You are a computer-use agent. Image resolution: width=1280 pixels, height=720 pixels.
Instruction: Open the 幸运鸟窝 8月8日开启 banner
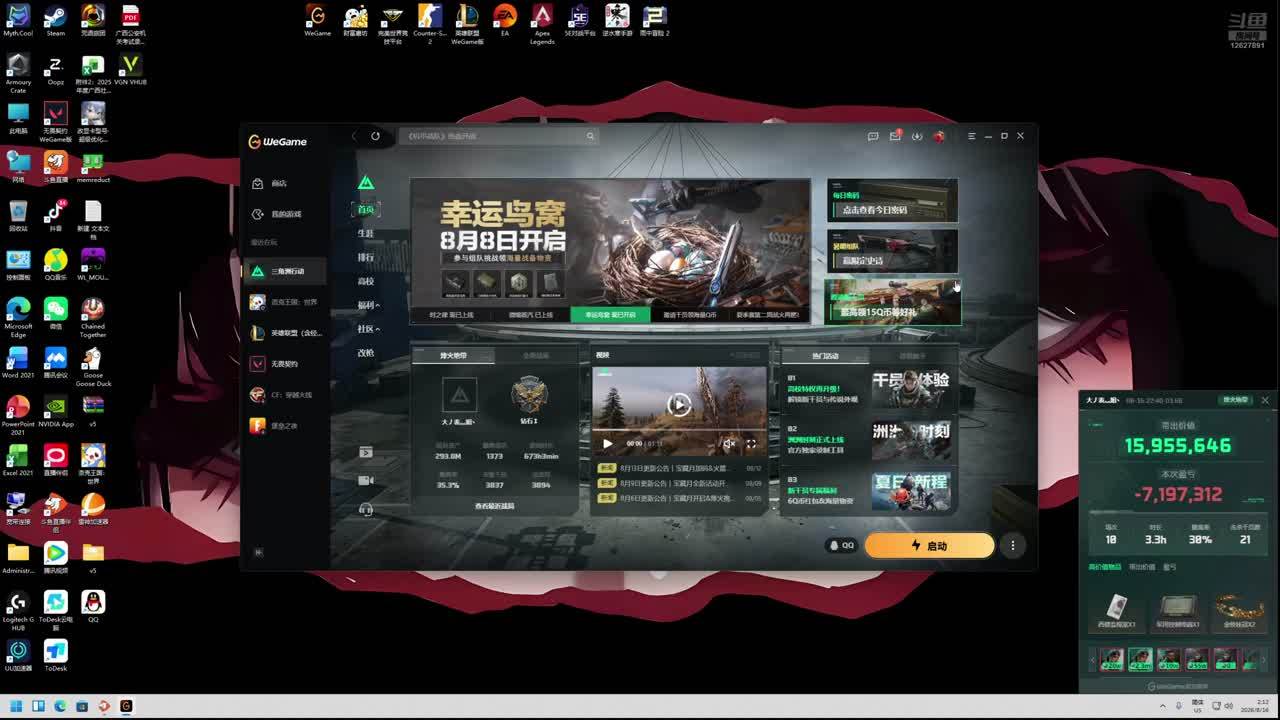pyautogui.click(x=610, y=241)
